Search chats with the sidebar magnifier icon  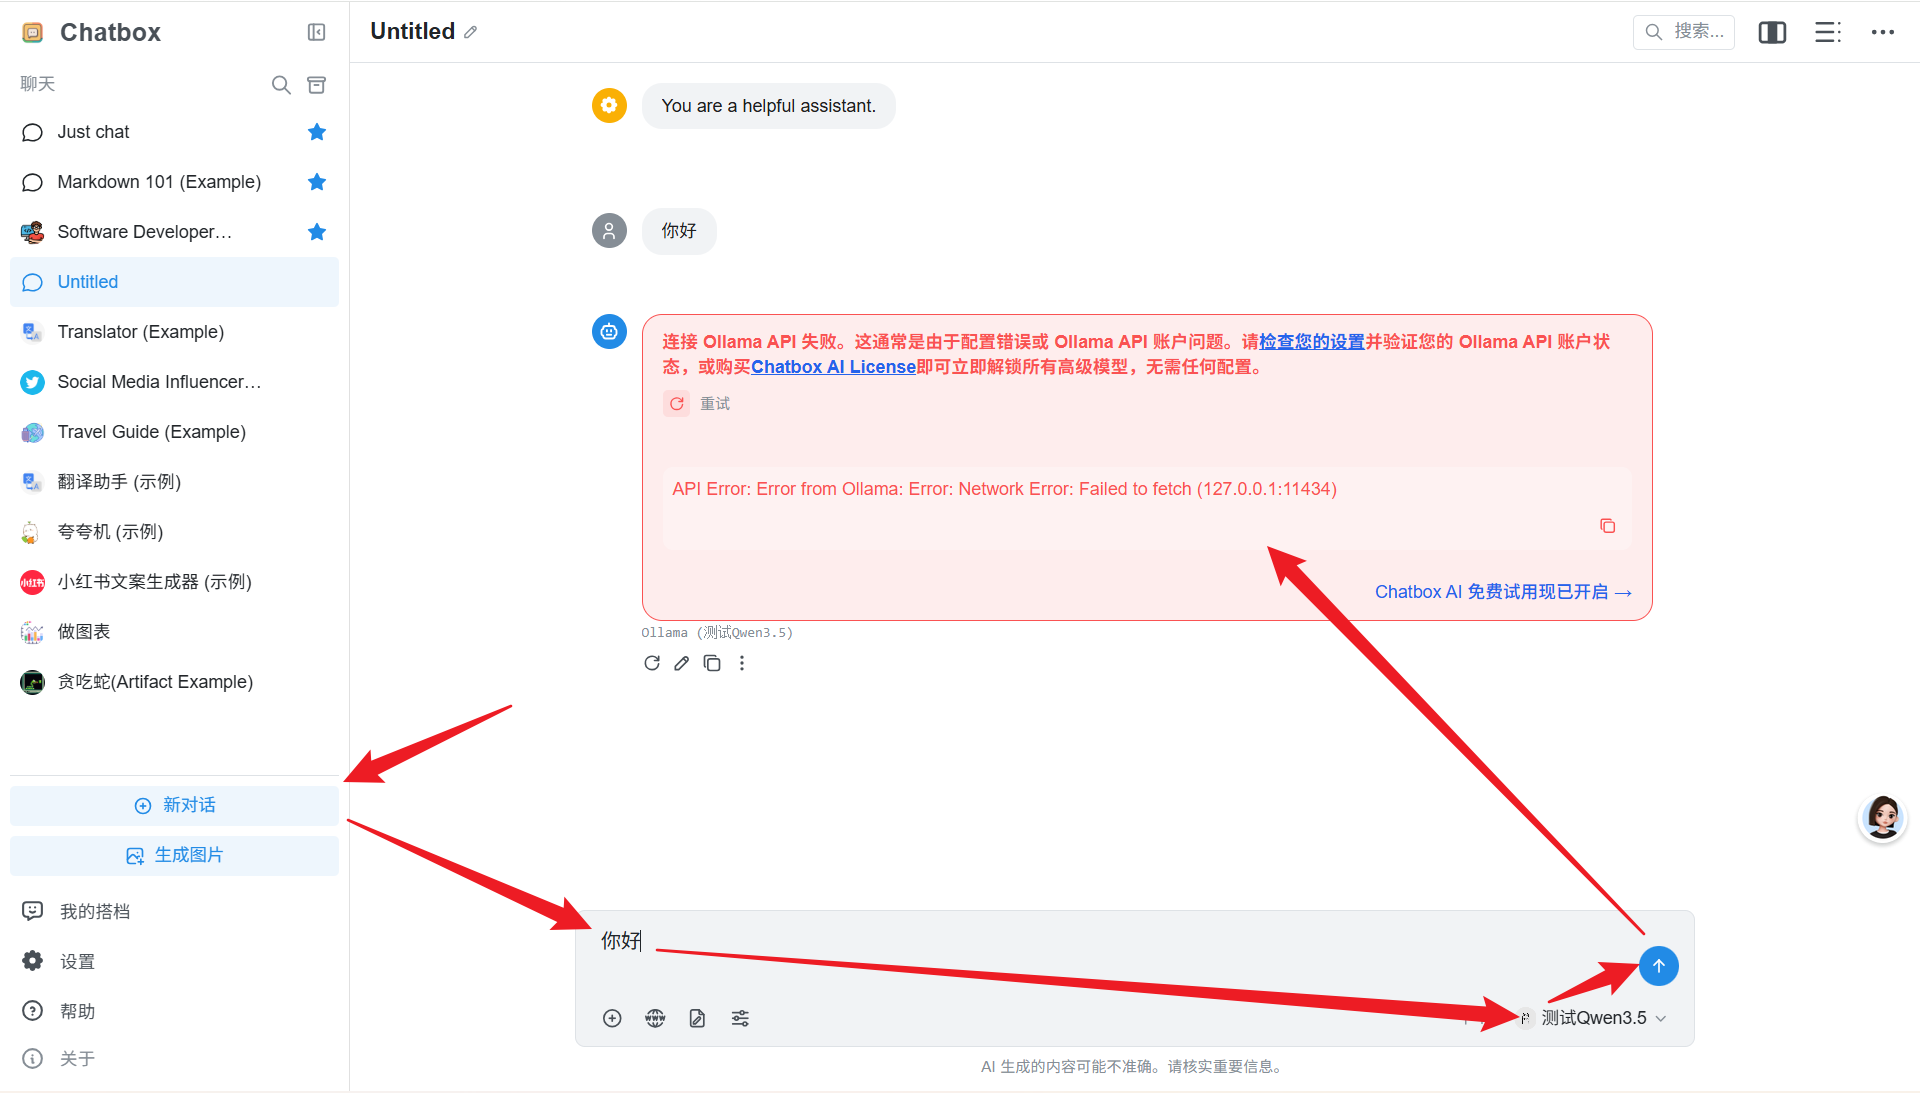tap(281, 85)
